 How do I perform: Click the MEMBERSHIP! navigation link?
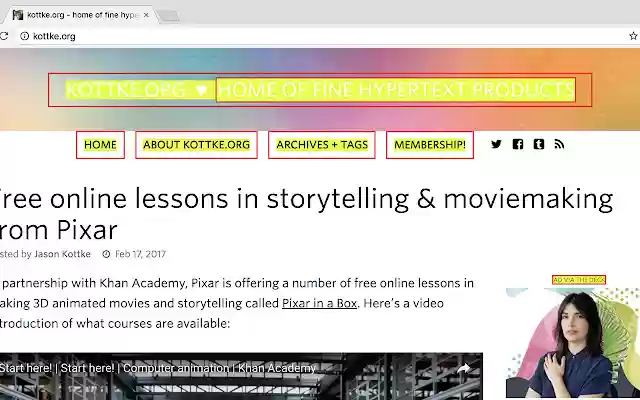[430, 144]
